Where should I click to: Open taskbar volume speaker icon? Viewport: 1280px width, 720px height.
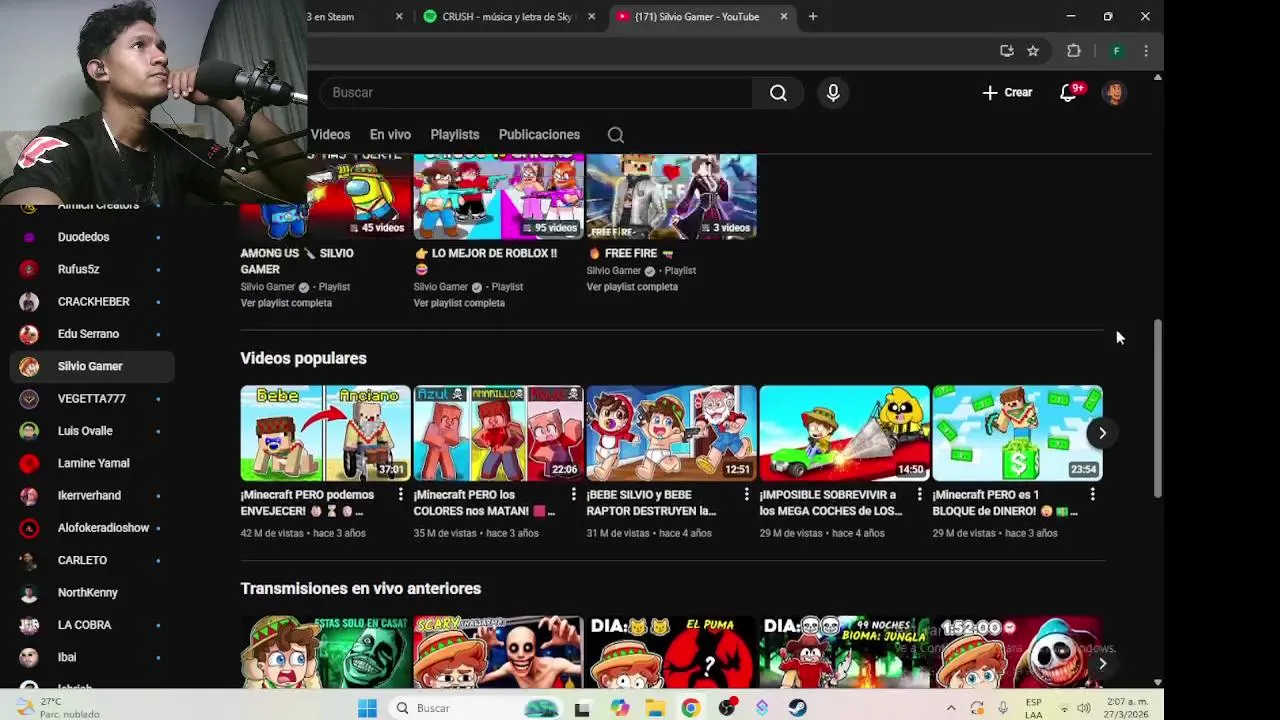tap(1084, 708)
